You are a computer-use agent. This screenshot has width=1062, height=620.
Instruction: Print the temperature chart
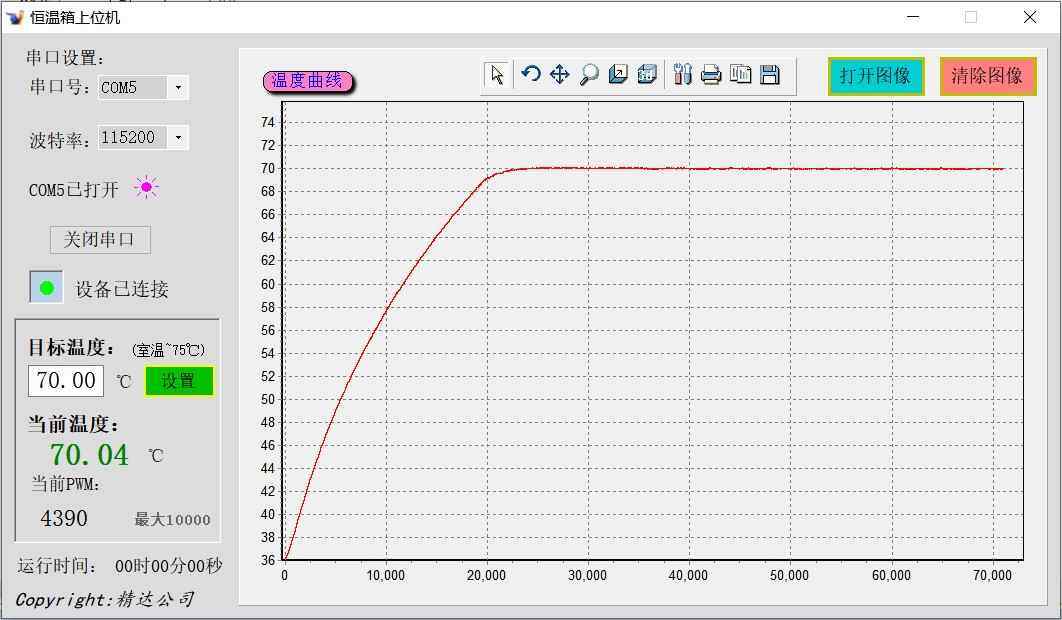pyautogui.click(x=710, y=74)
